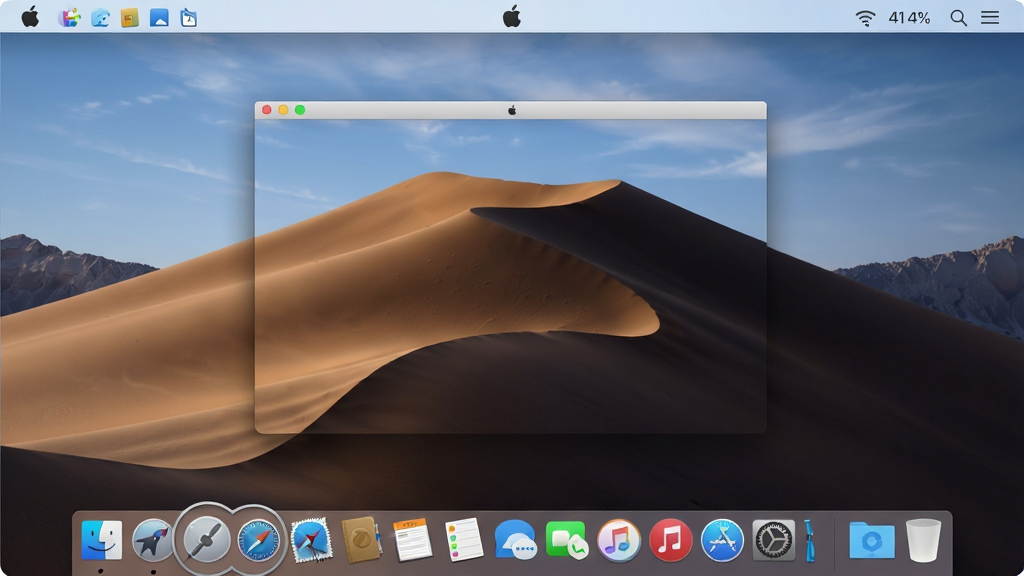The image size is (1024, 576).
Task: Click the dune image inside the window
Action: (511, 276)
